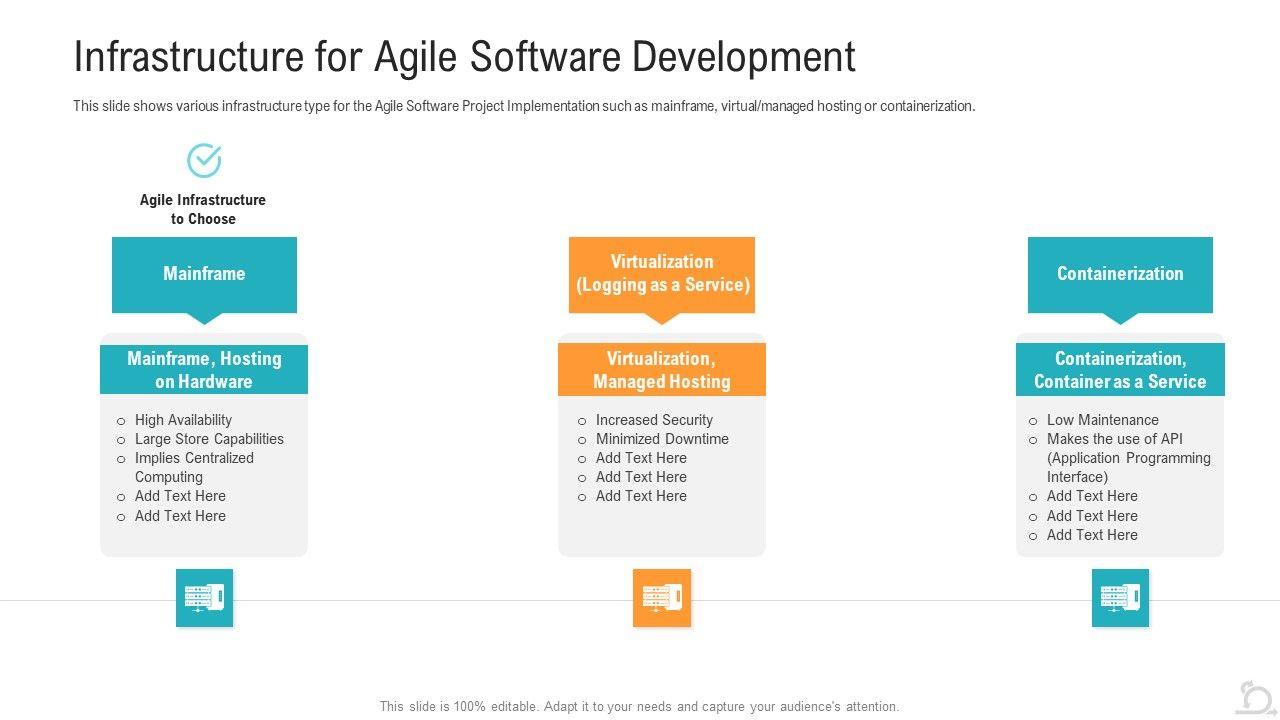Select the "Virtualization (Logging as a Service)" orange box
This screenshot has height=720, width=1280.
662,275
